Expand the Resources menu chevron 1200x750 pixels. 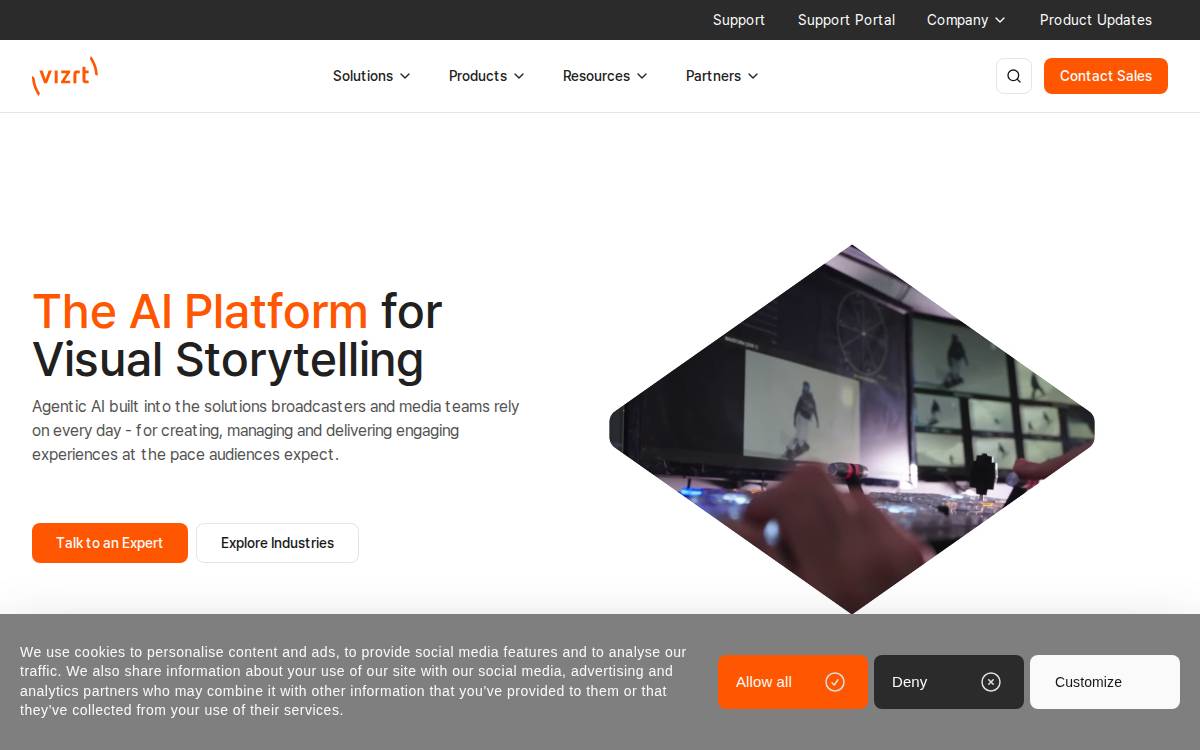pyautogui.click(x=642, y=76)
